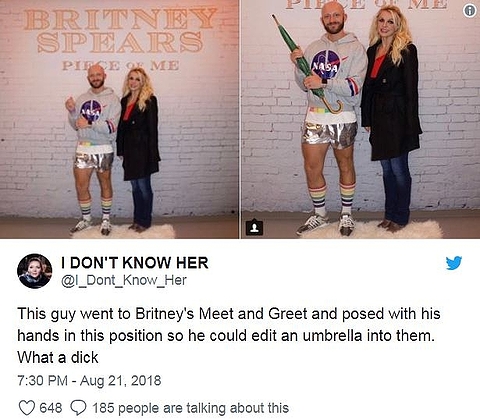
Task: Open the I DON'T KNOW HER profile avatar
Action: pos(35,271)
